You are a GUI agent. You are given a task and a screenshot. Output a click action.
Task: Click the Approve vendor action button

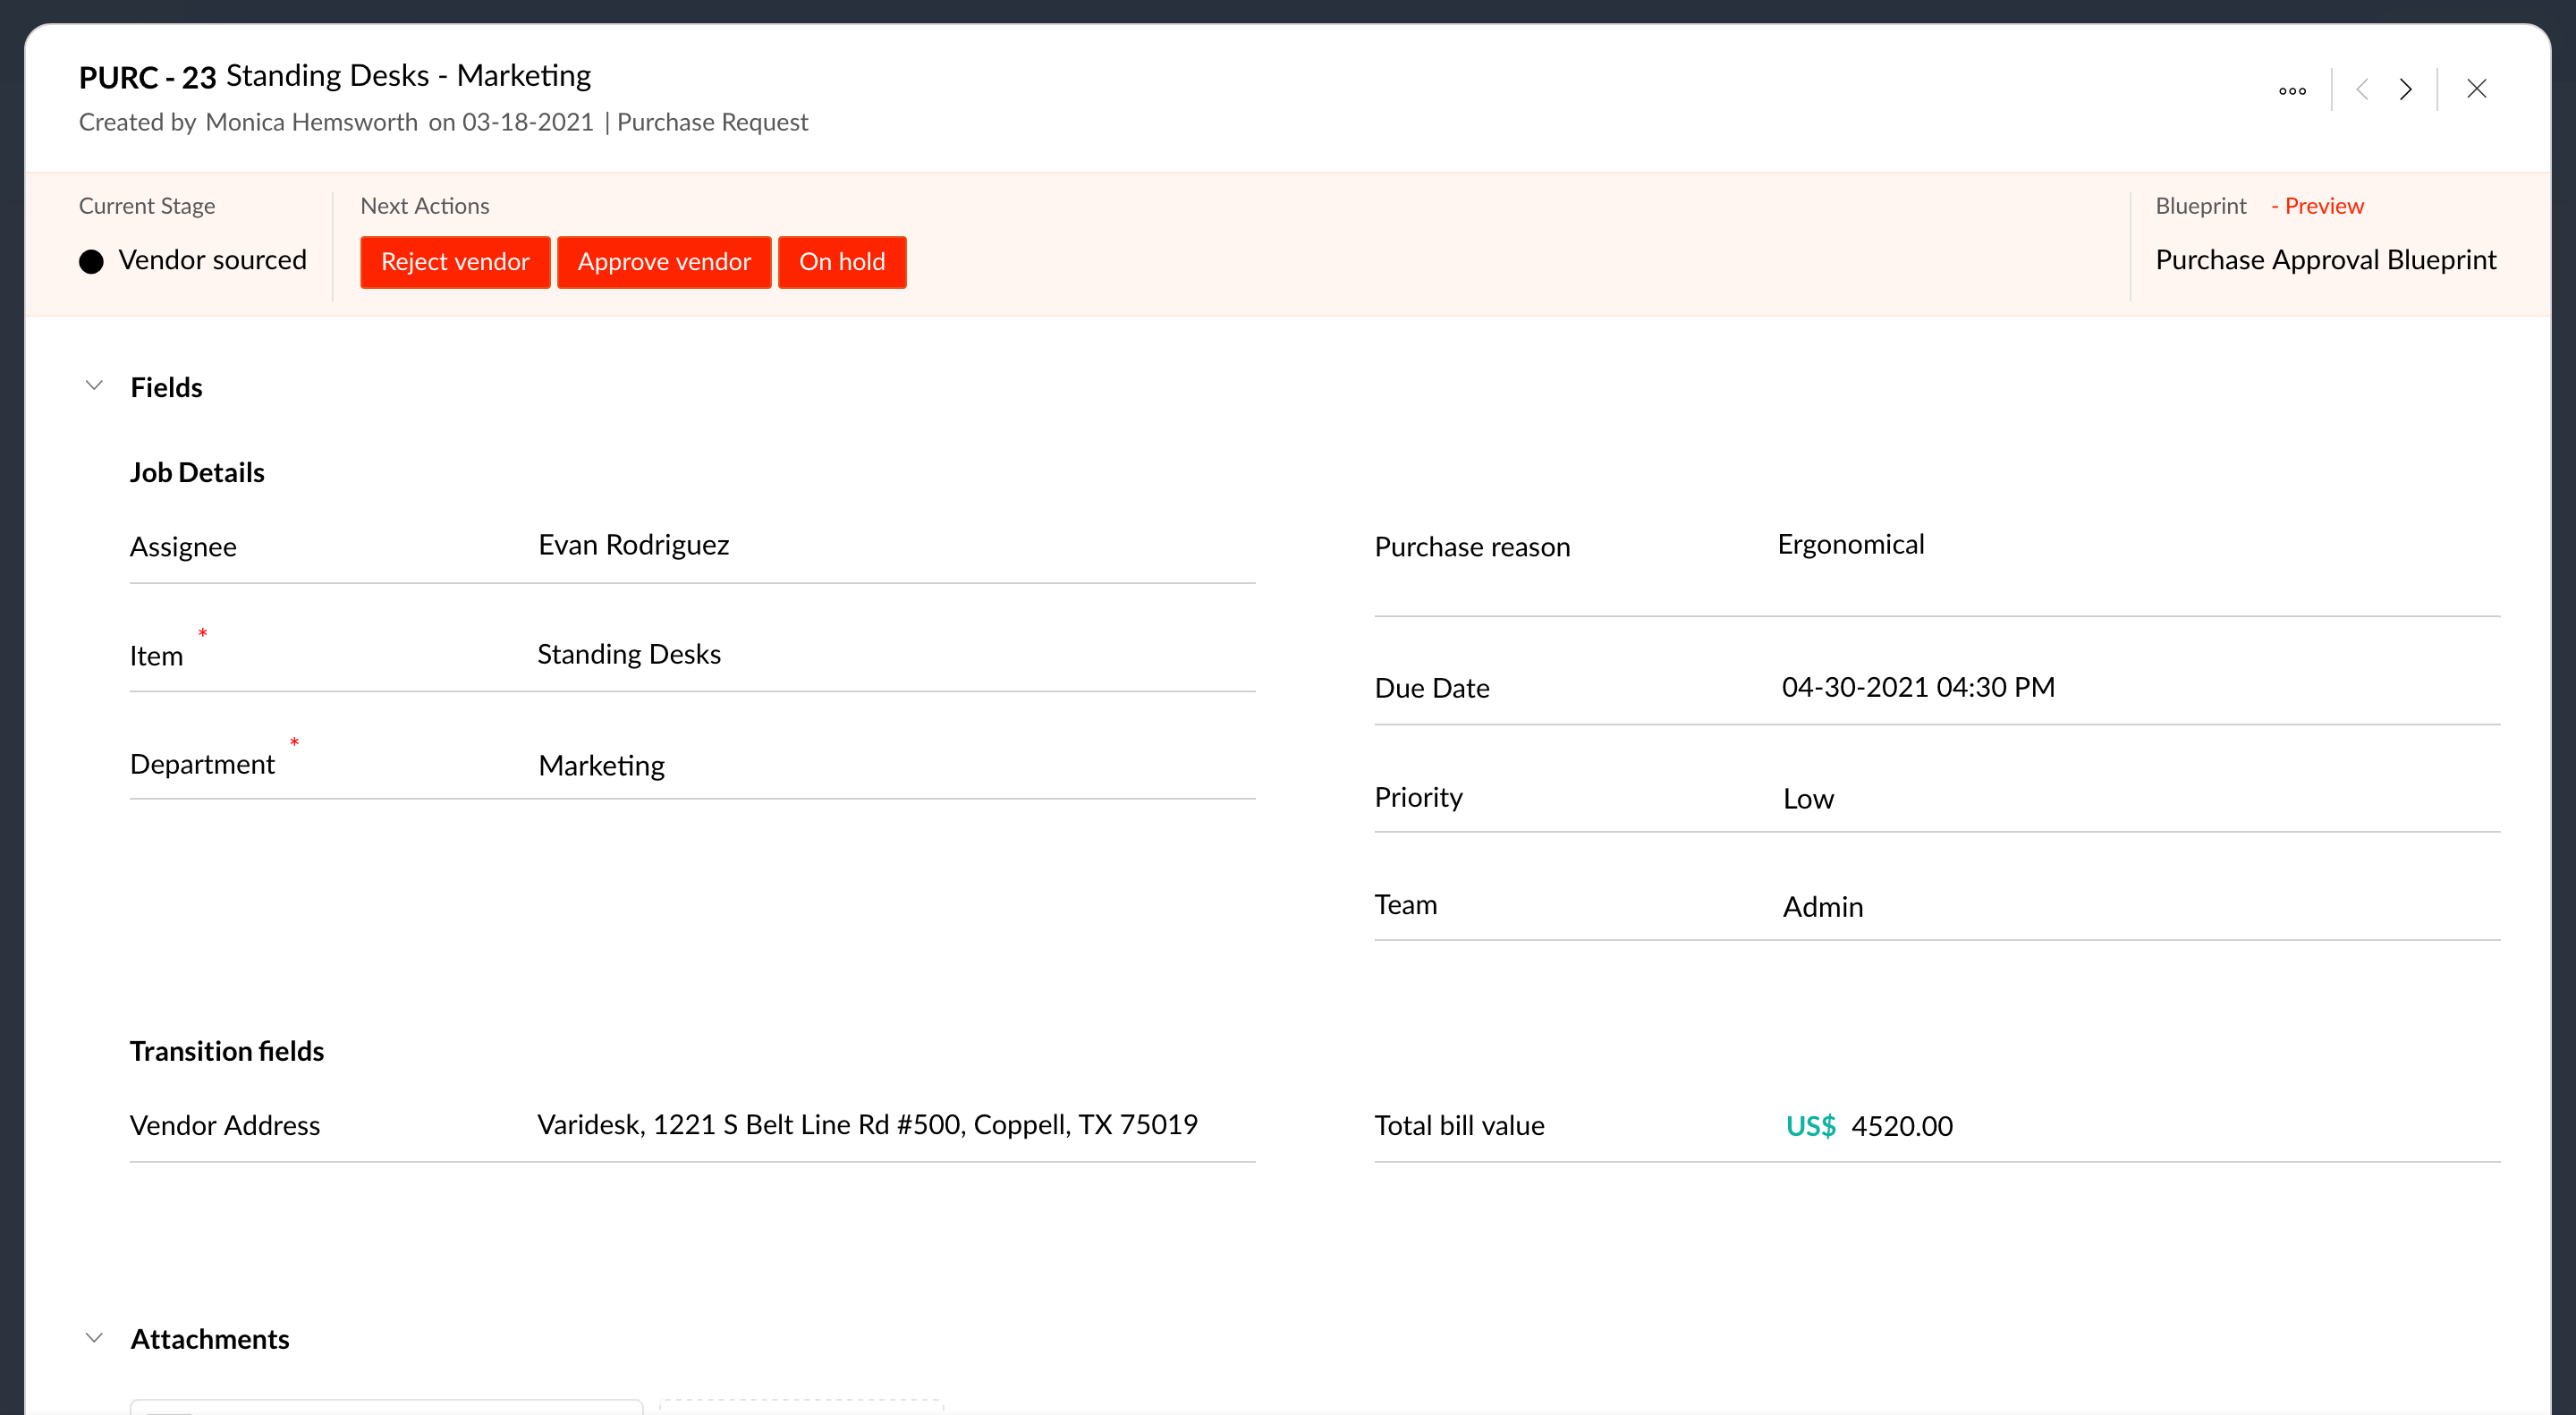[664, 261]
